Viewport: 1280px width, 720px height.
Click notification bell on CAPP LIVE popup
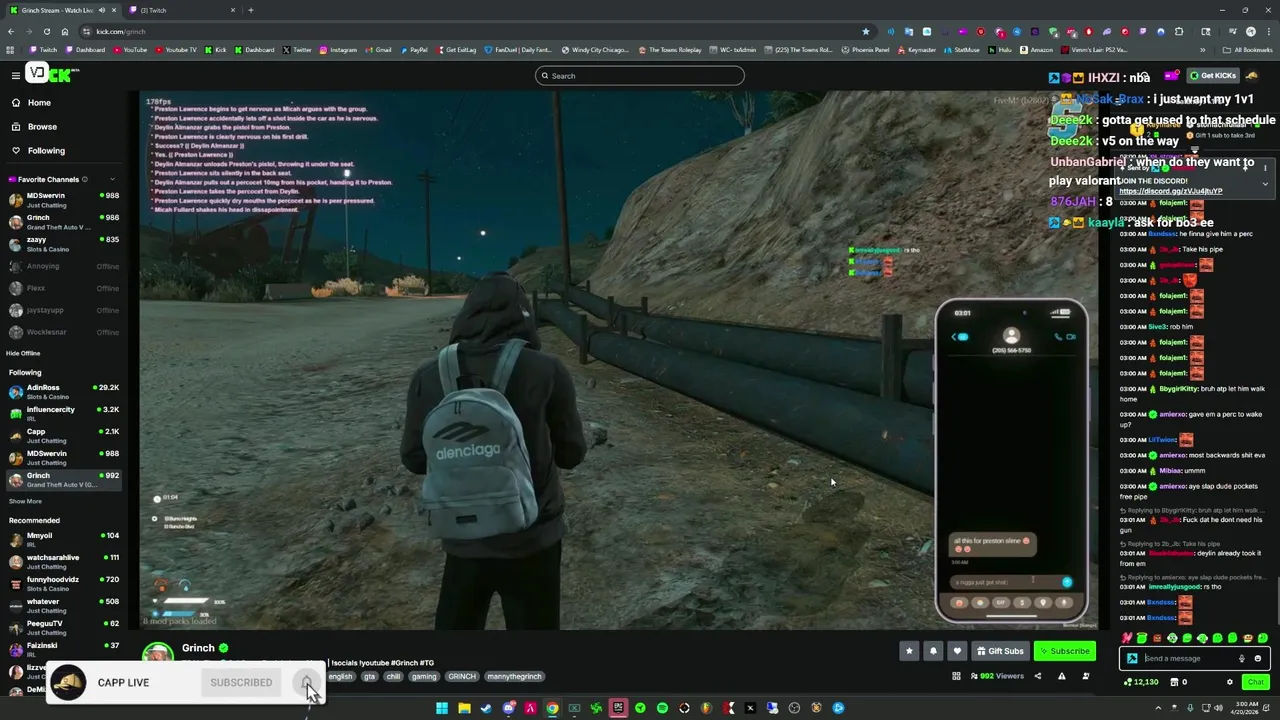click(306, 682)
